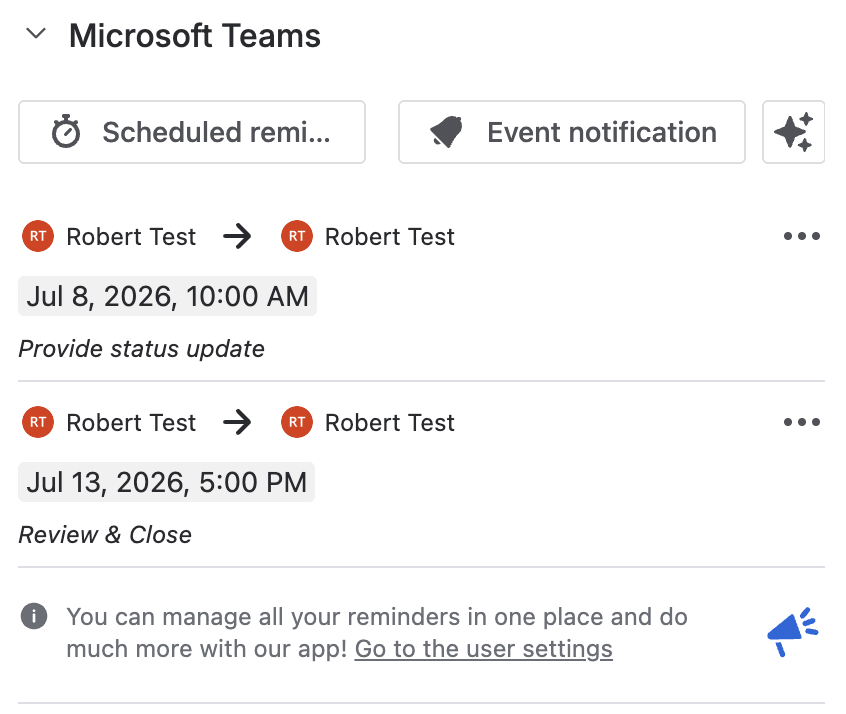Screen dimensions: 846x714
Task: Open more options for Provide status update reminder
Action: 802,236
